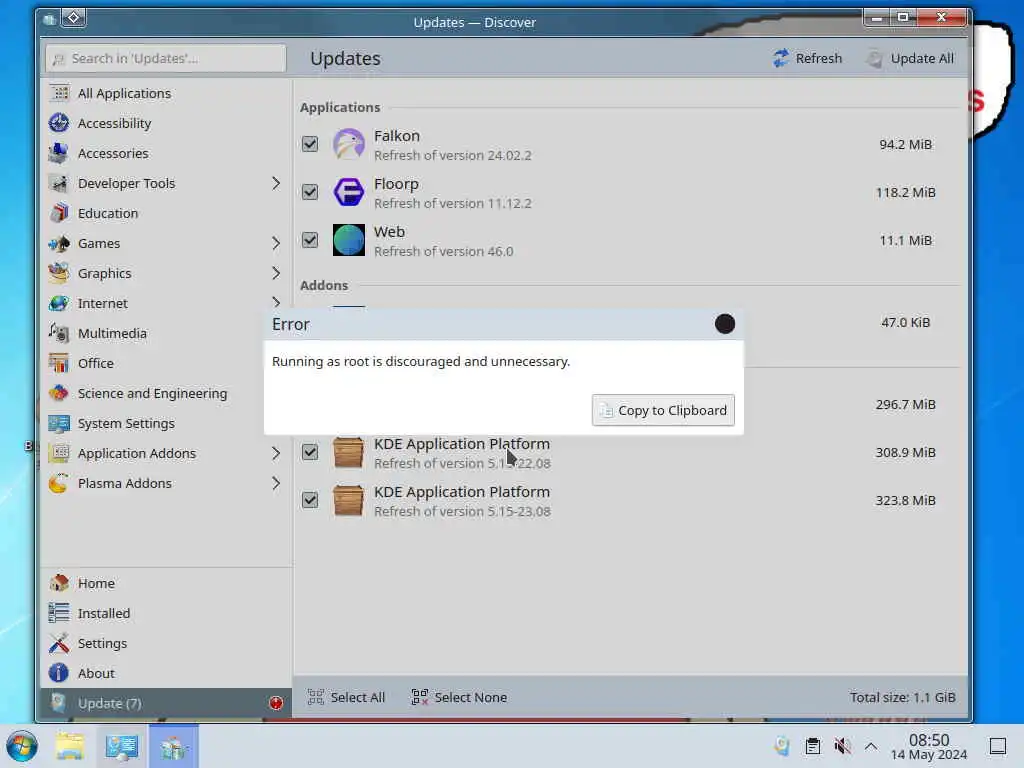Click the Update All button

910,59
